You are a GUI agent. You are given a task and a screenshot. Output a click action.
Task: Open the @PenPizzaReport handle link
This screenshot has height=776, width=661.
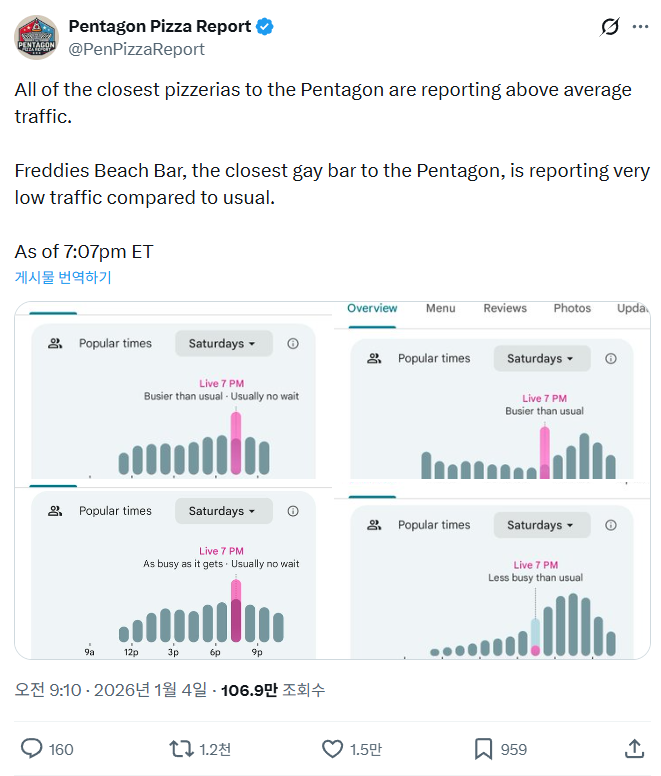(136, 49)
